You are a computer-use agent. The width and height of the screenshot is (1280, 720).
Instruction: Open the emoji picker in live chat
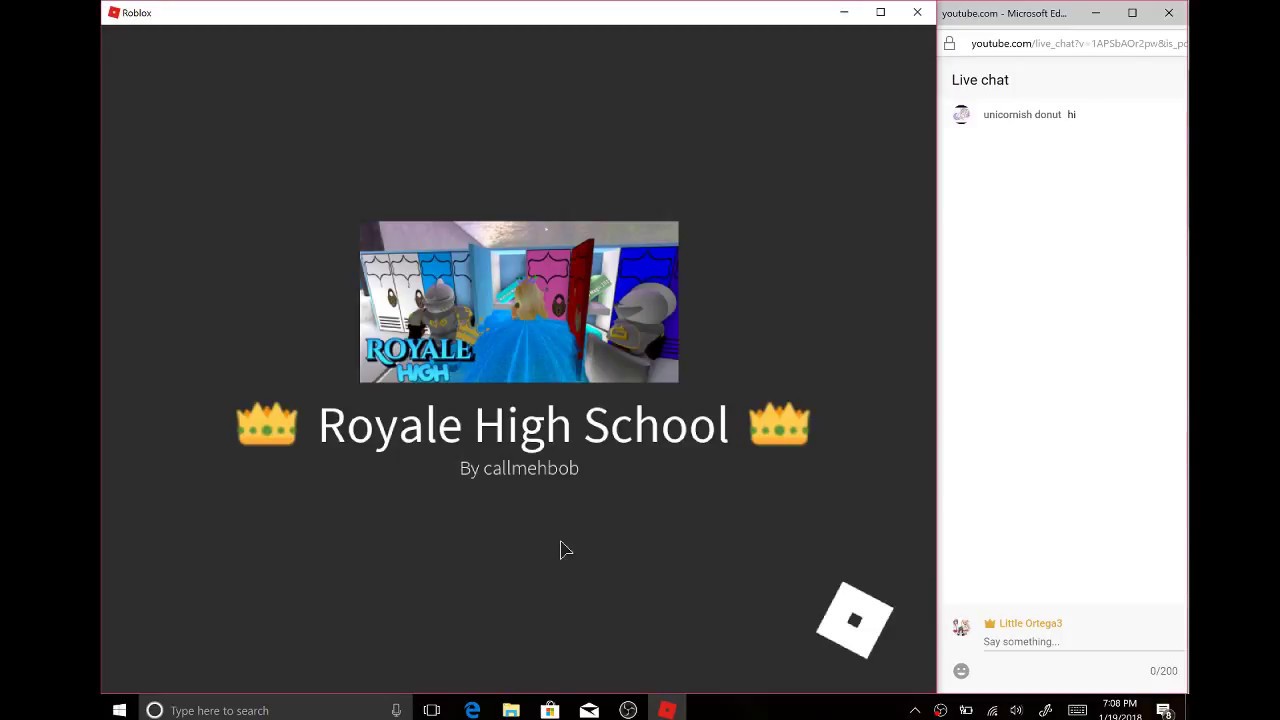tap(961, 671)
